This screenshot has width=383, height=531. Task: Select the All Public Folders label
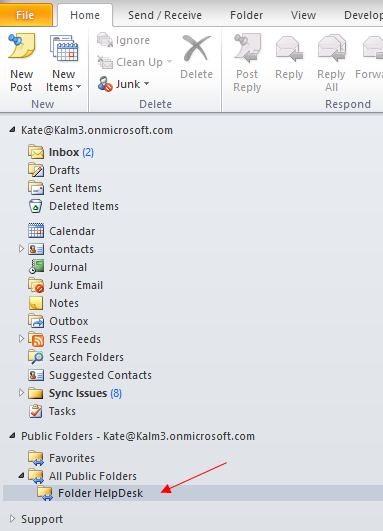pyautogui.click(x=93, y=476)
